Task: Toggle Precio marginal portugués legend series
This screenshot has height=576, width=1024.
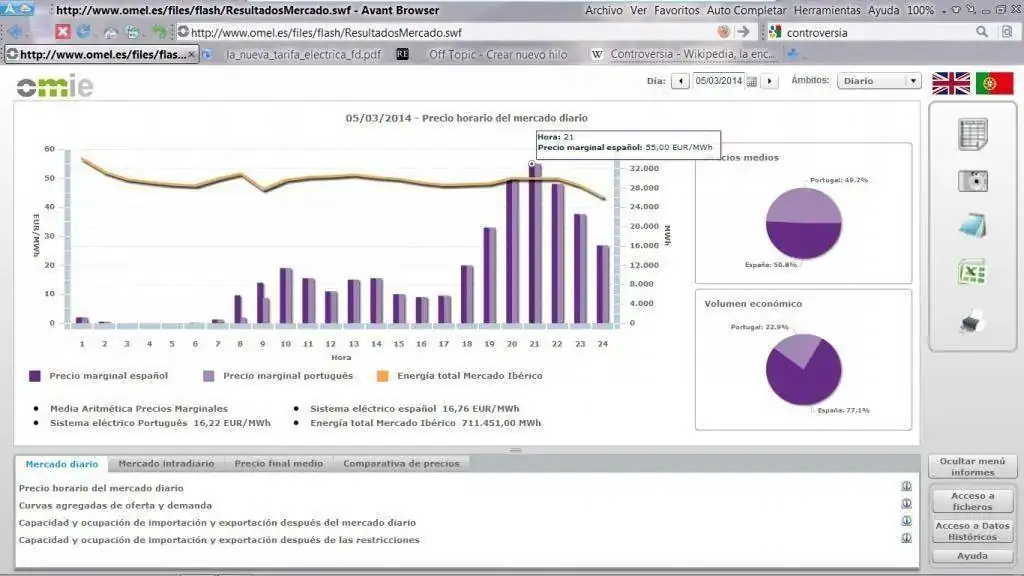Action: tap(278, 376)
